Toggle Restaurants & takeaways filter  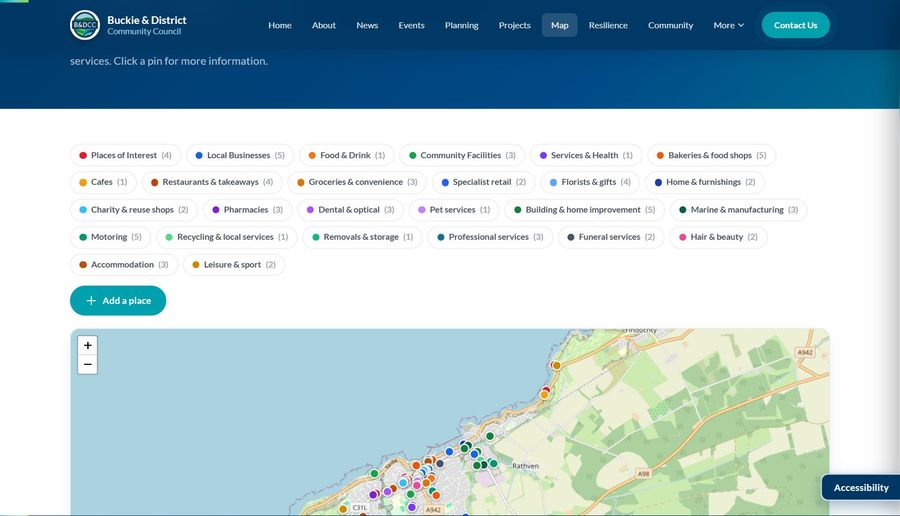212,182
